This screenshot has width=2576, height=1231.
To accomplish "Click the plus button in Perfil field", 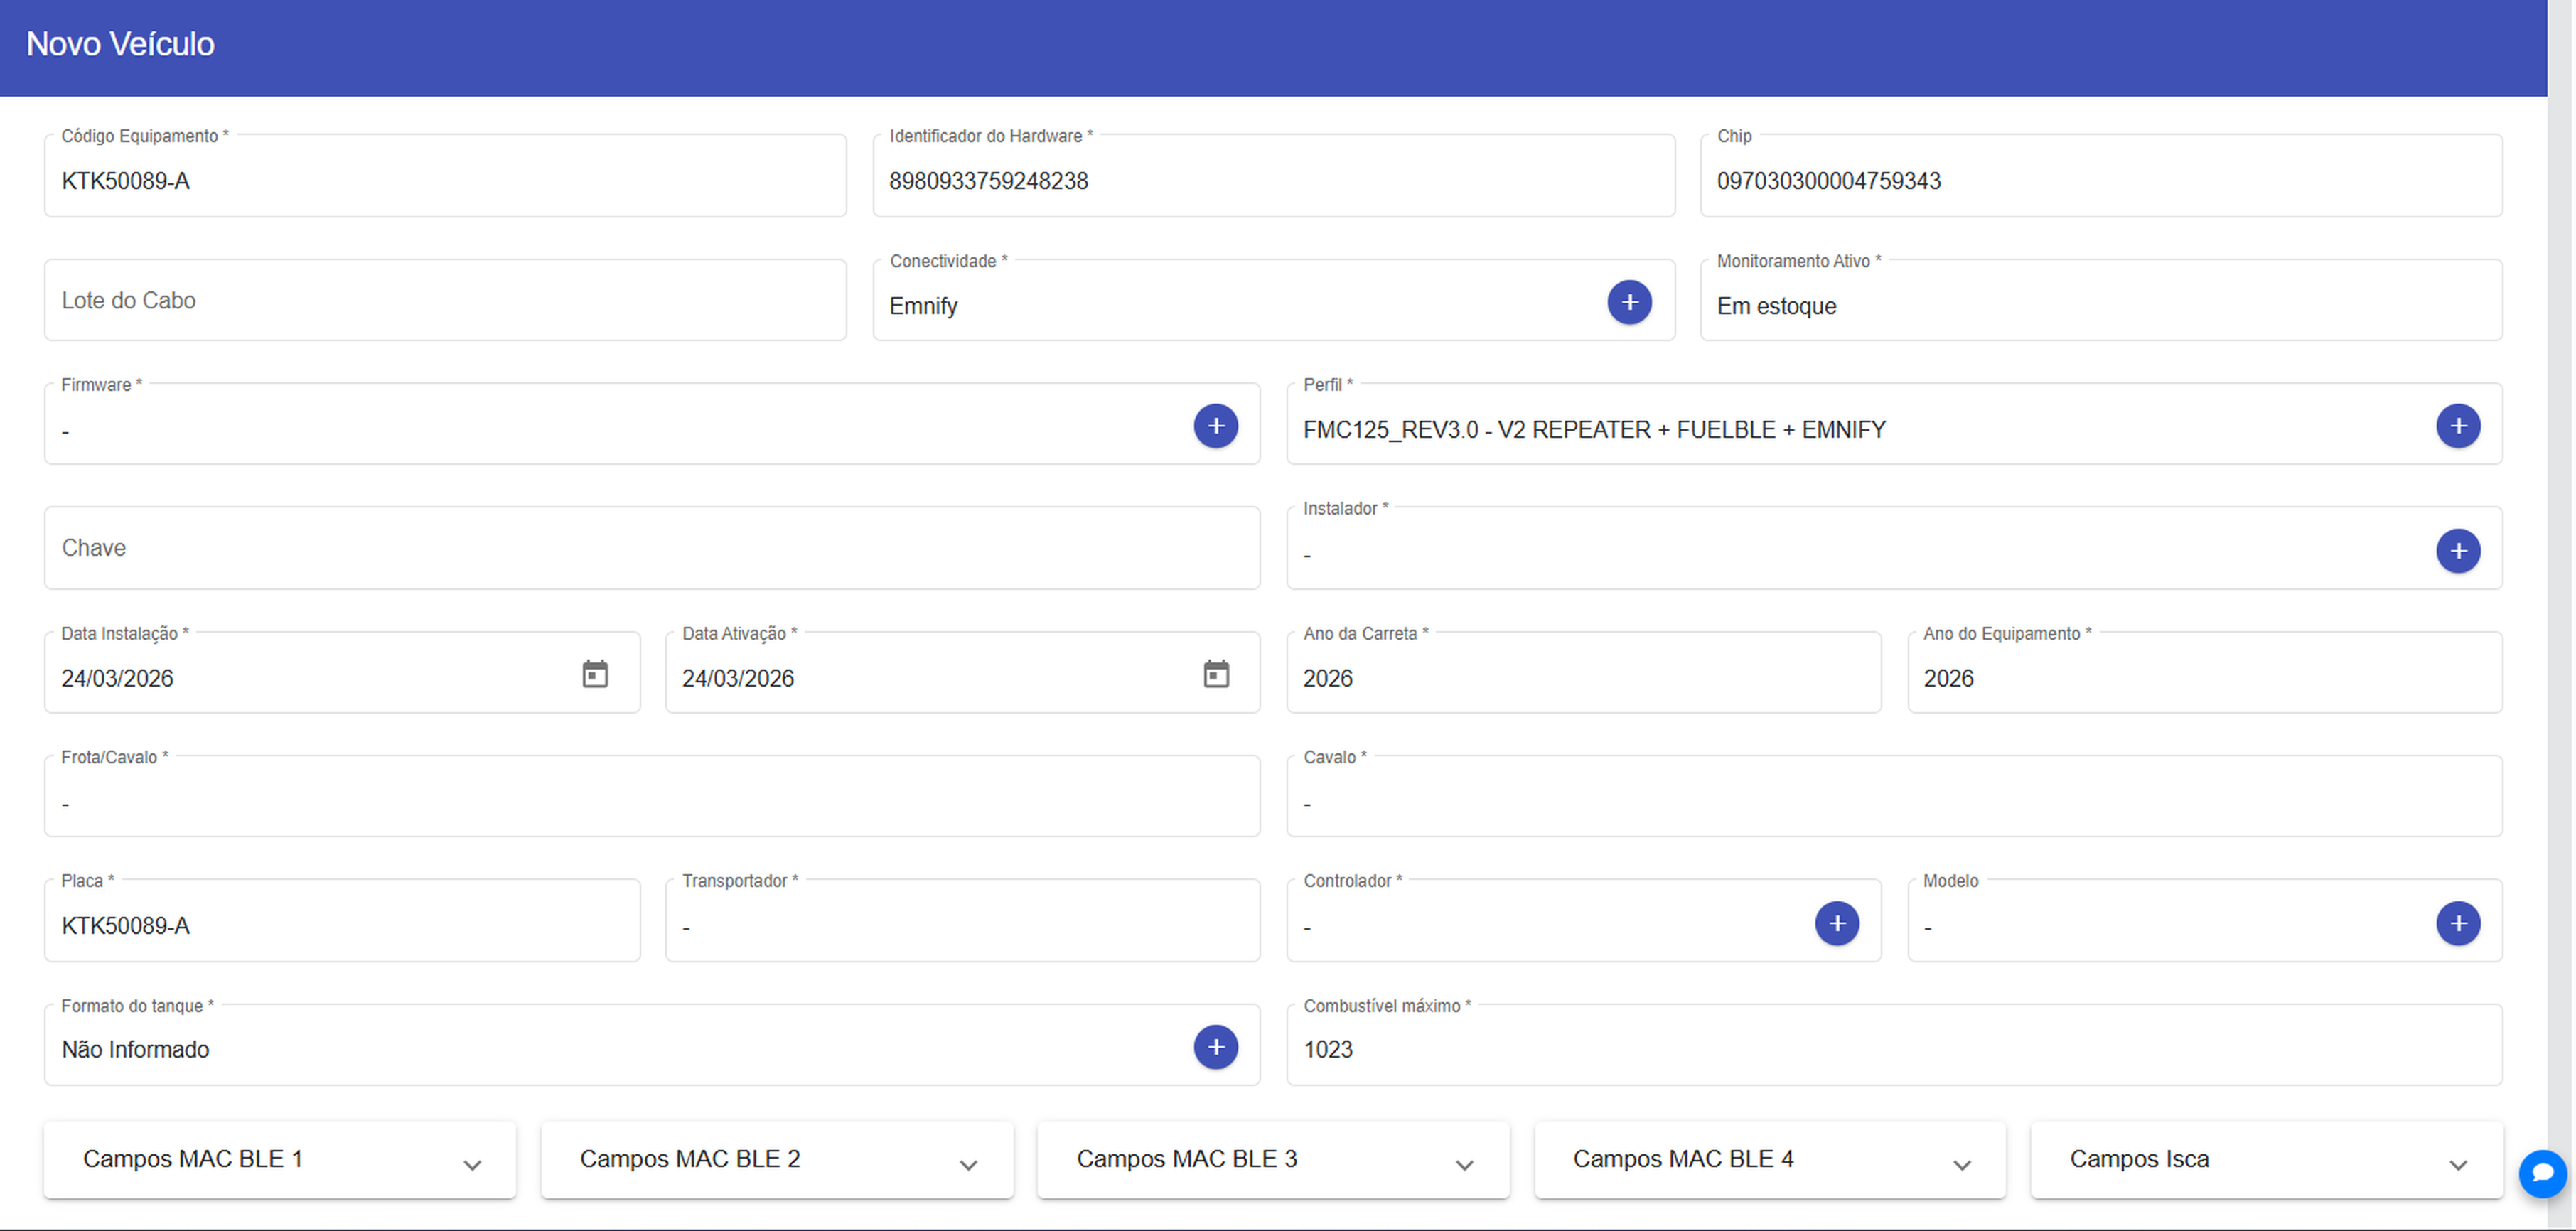I will [2457, 426].
